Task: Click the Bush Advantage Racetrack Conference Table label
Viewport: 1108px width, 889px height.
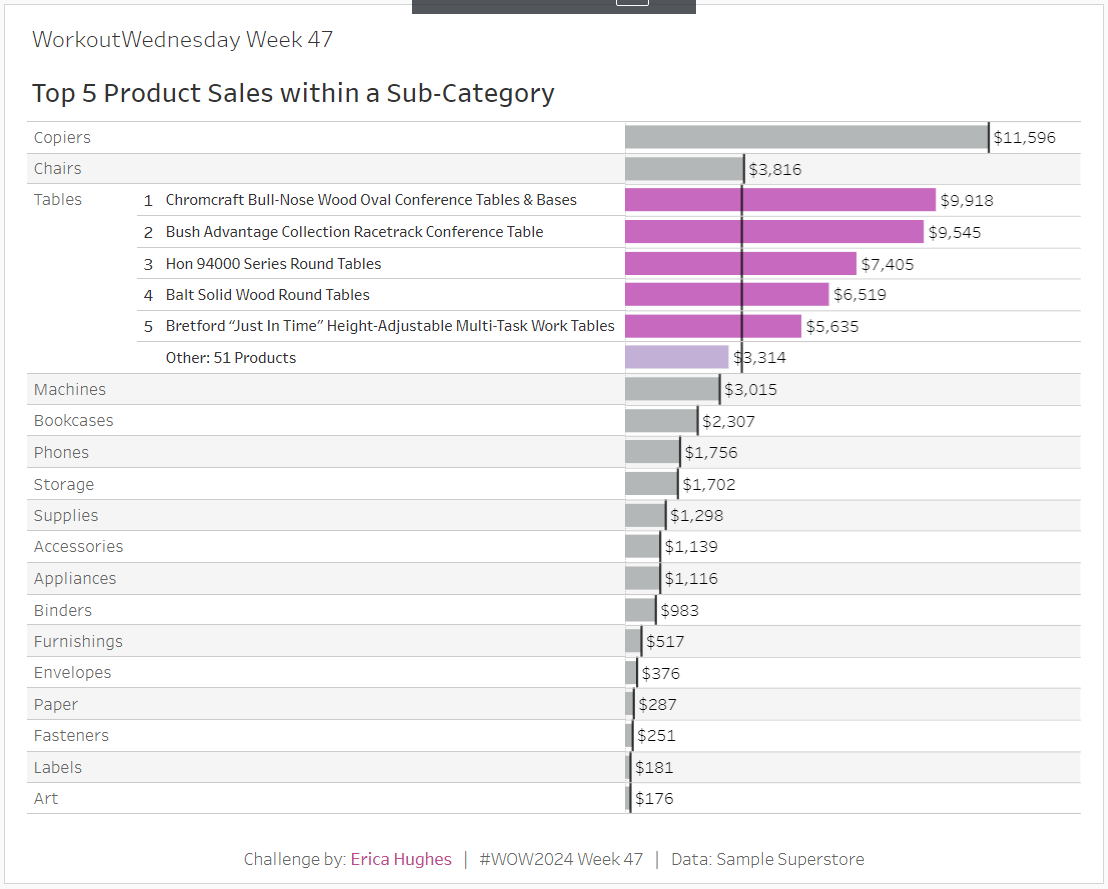Action: [354, 232]
